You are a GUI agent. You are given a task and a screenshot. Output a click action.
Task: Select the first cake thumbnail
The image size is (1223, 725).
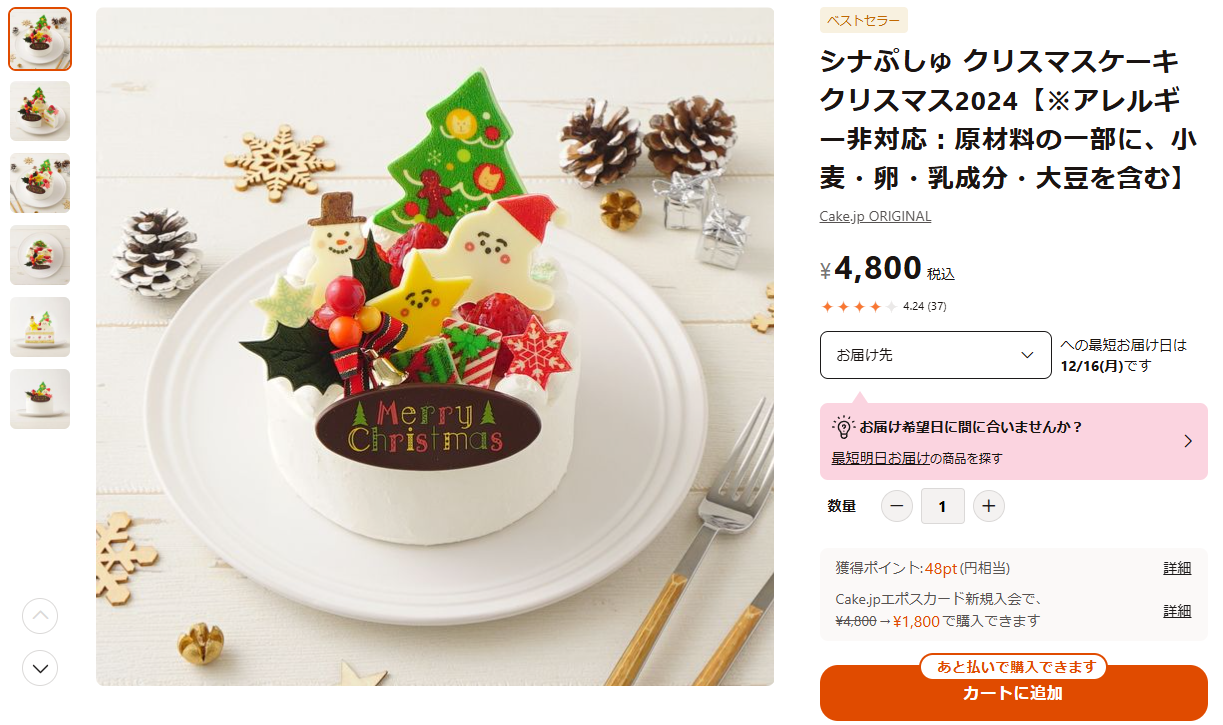pyautogui.click(x=40, y=39)
